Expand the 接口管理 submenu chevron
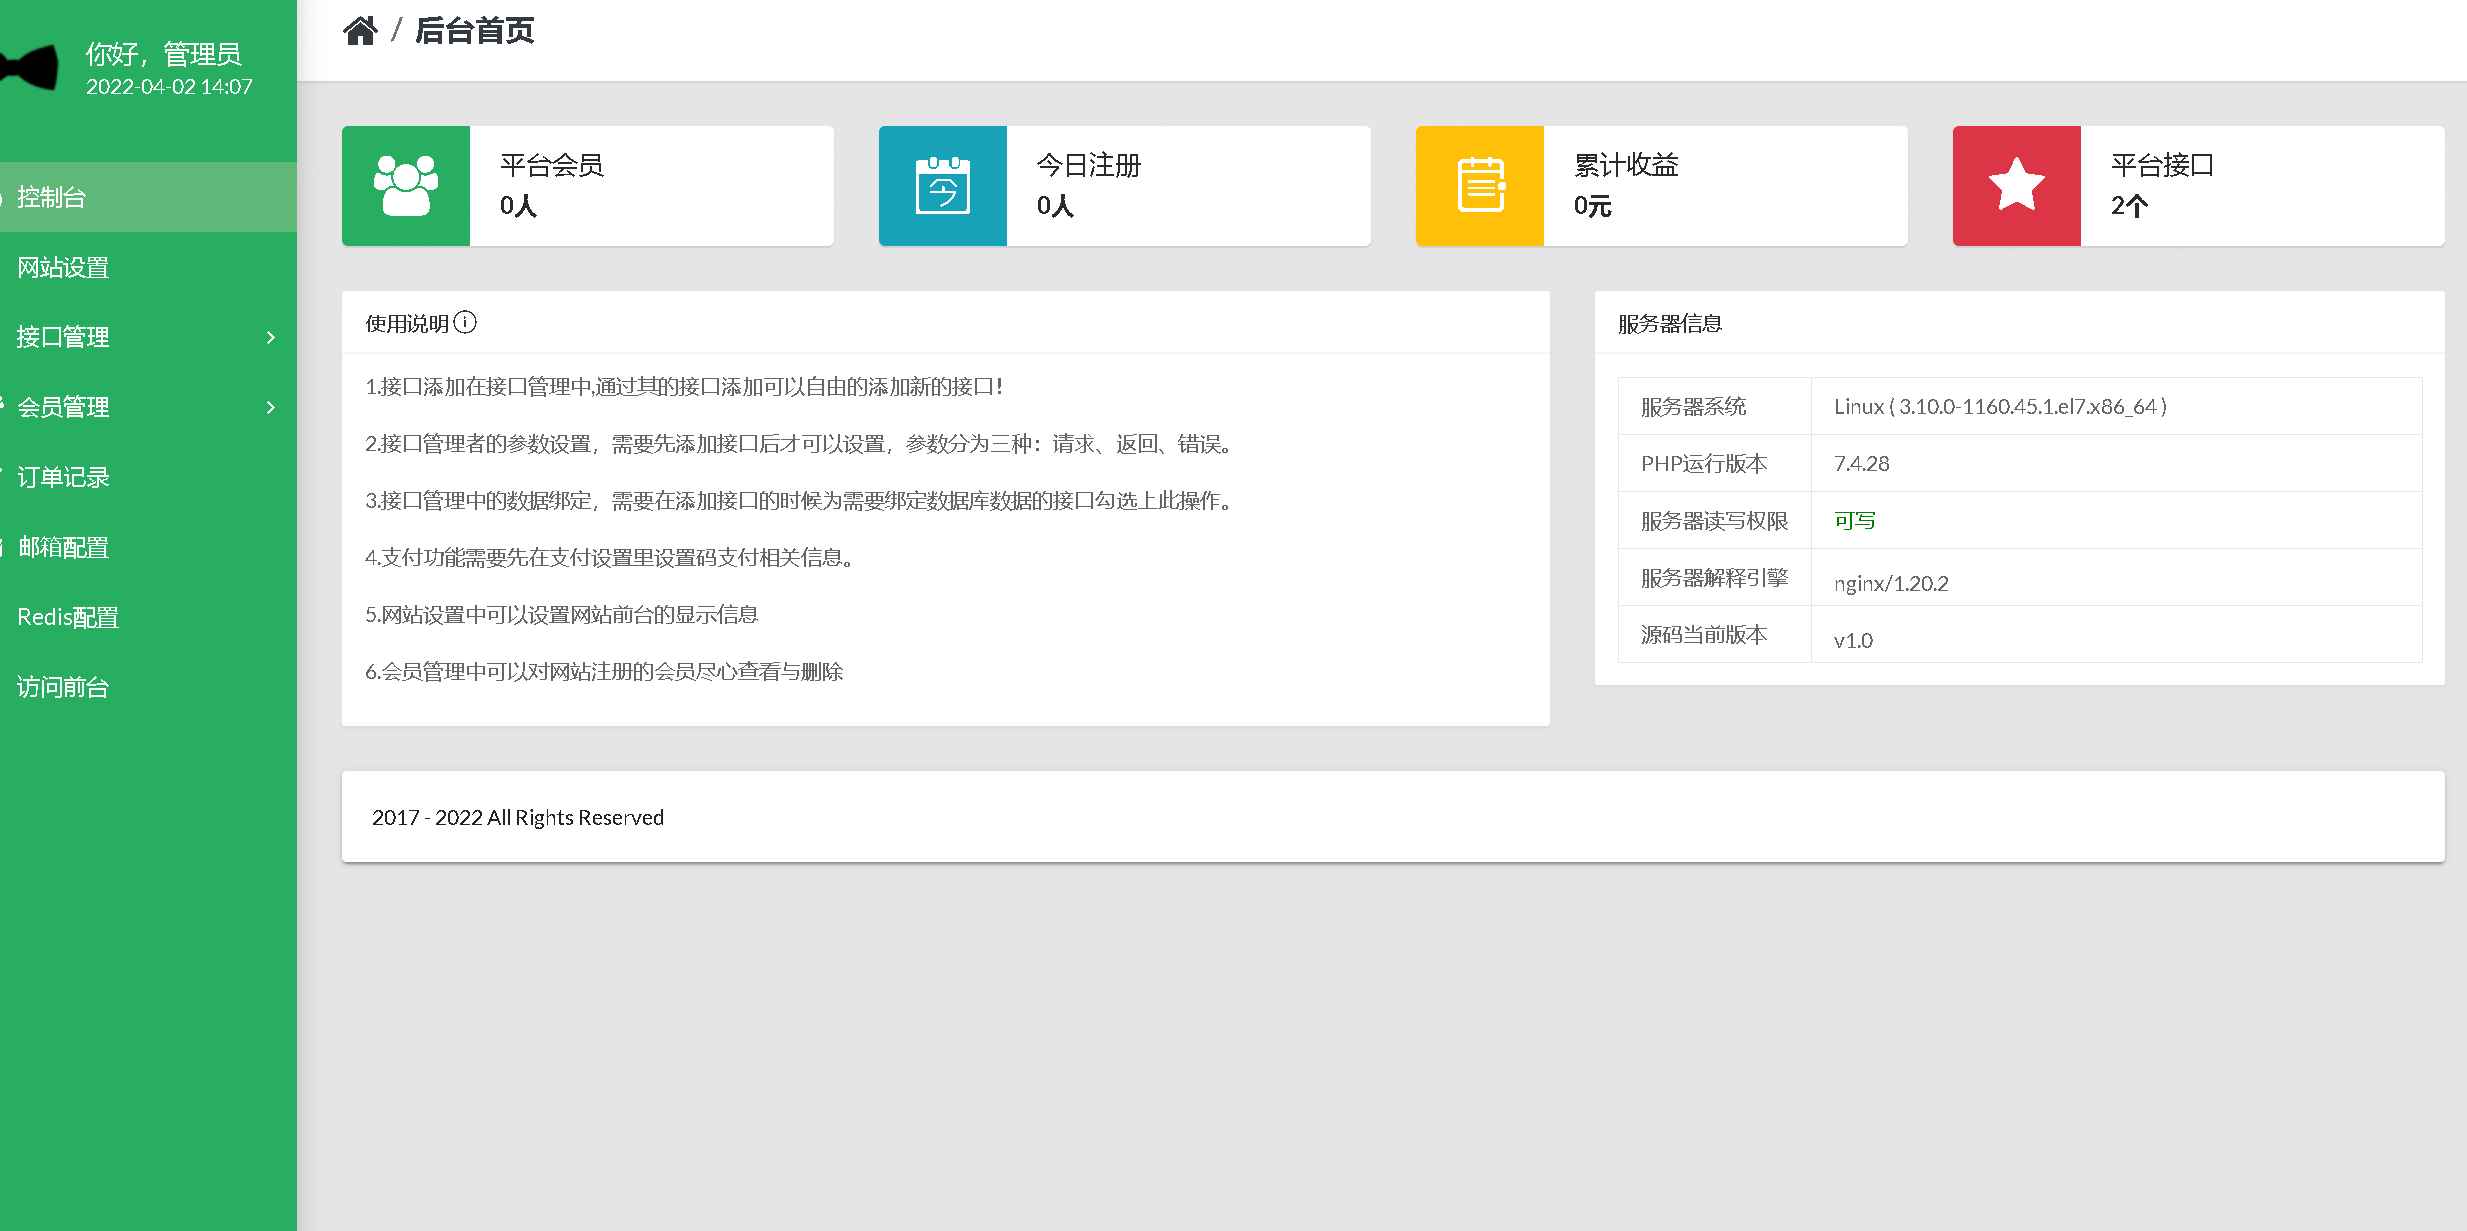The height and width of the screenshot is (1231, 2467). click(x=269, y=337)
